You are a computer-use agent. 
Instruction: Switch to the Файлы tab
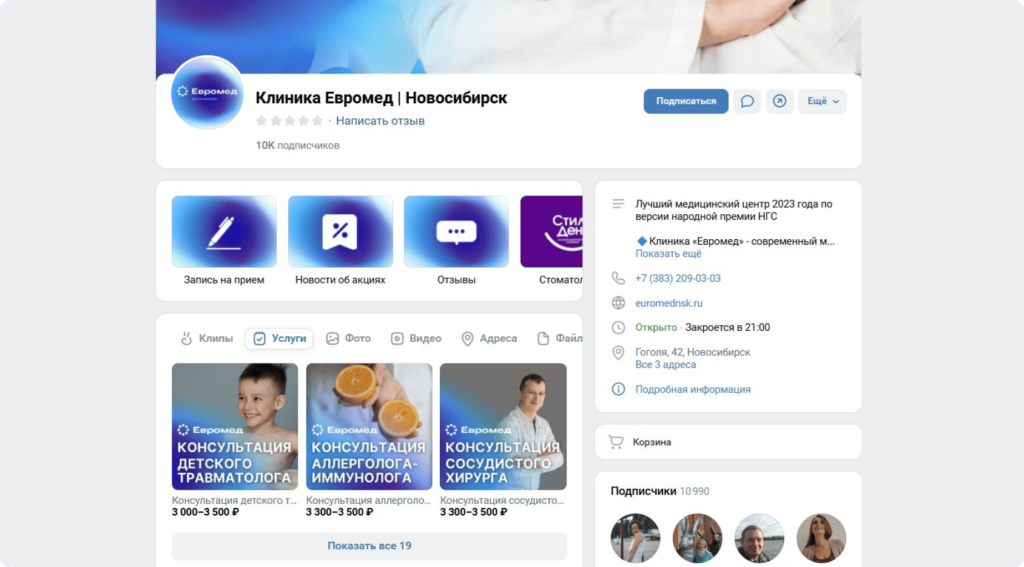click(x=559, y=338)
